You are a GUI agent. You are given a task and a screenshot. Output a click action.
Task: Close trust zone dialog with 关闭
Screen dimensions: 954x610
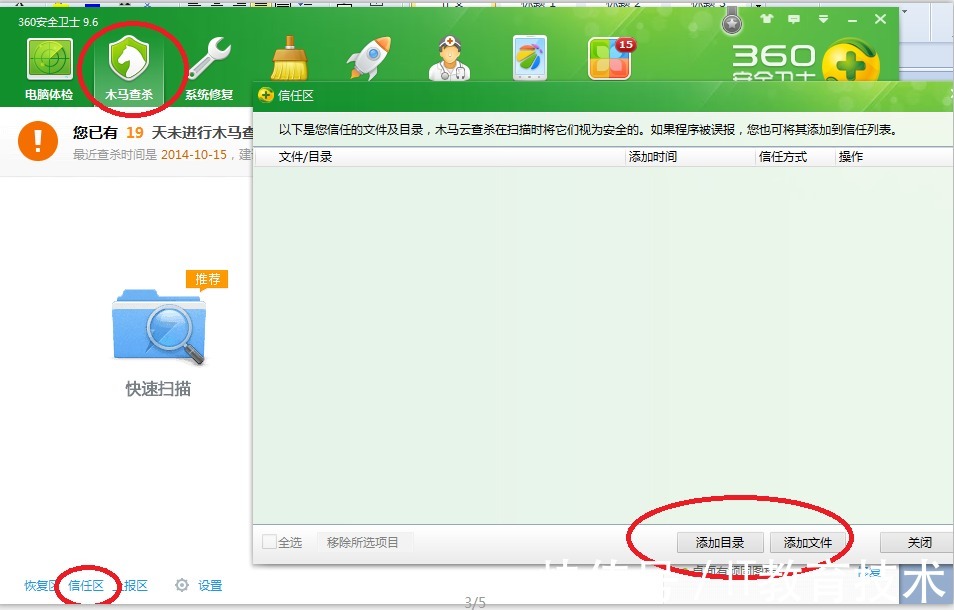pyautogui.click(x=919, y=542)
